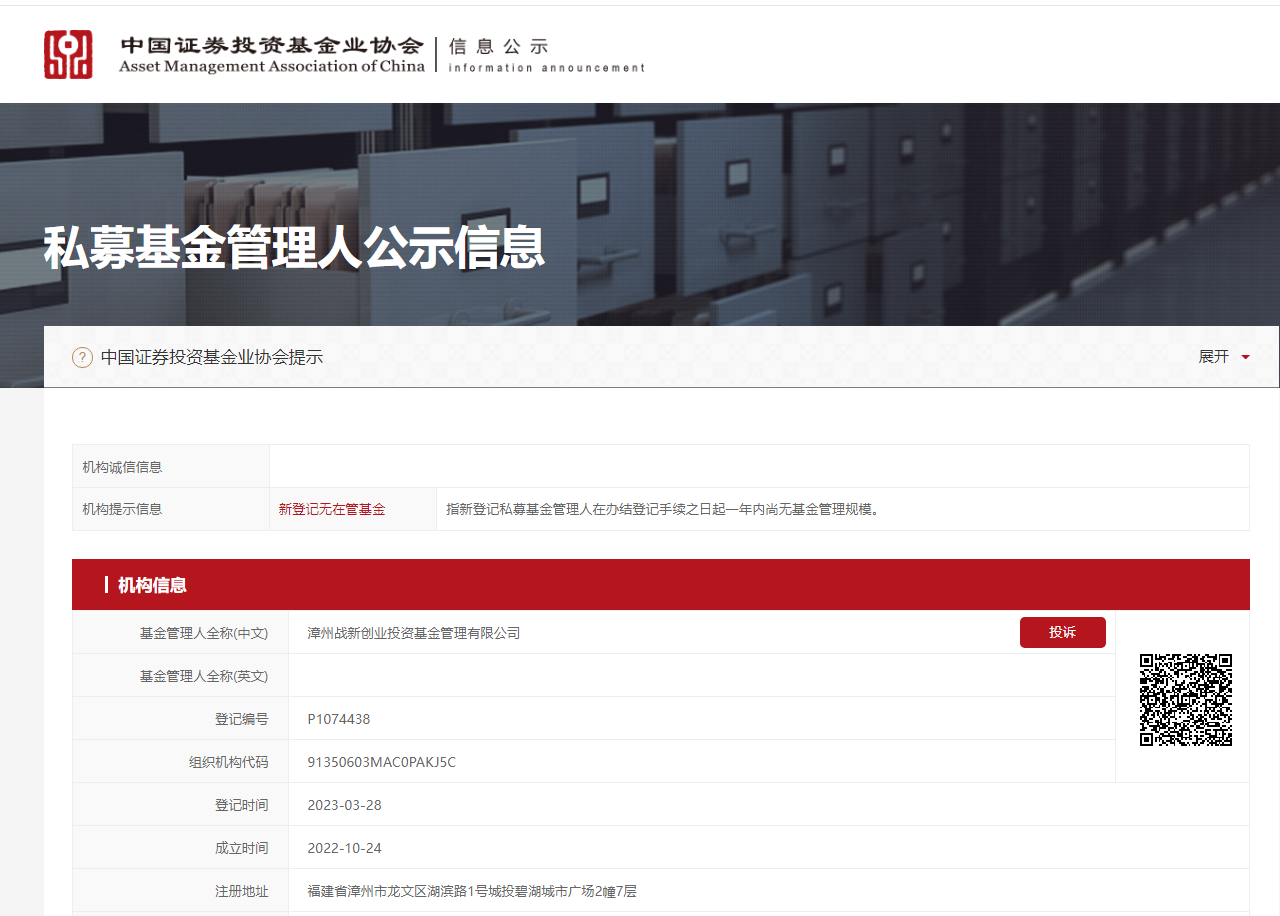Click the question mark icon beside 中国证券投资基金业协会提示
1280x916 pixels.
(82, 357)
